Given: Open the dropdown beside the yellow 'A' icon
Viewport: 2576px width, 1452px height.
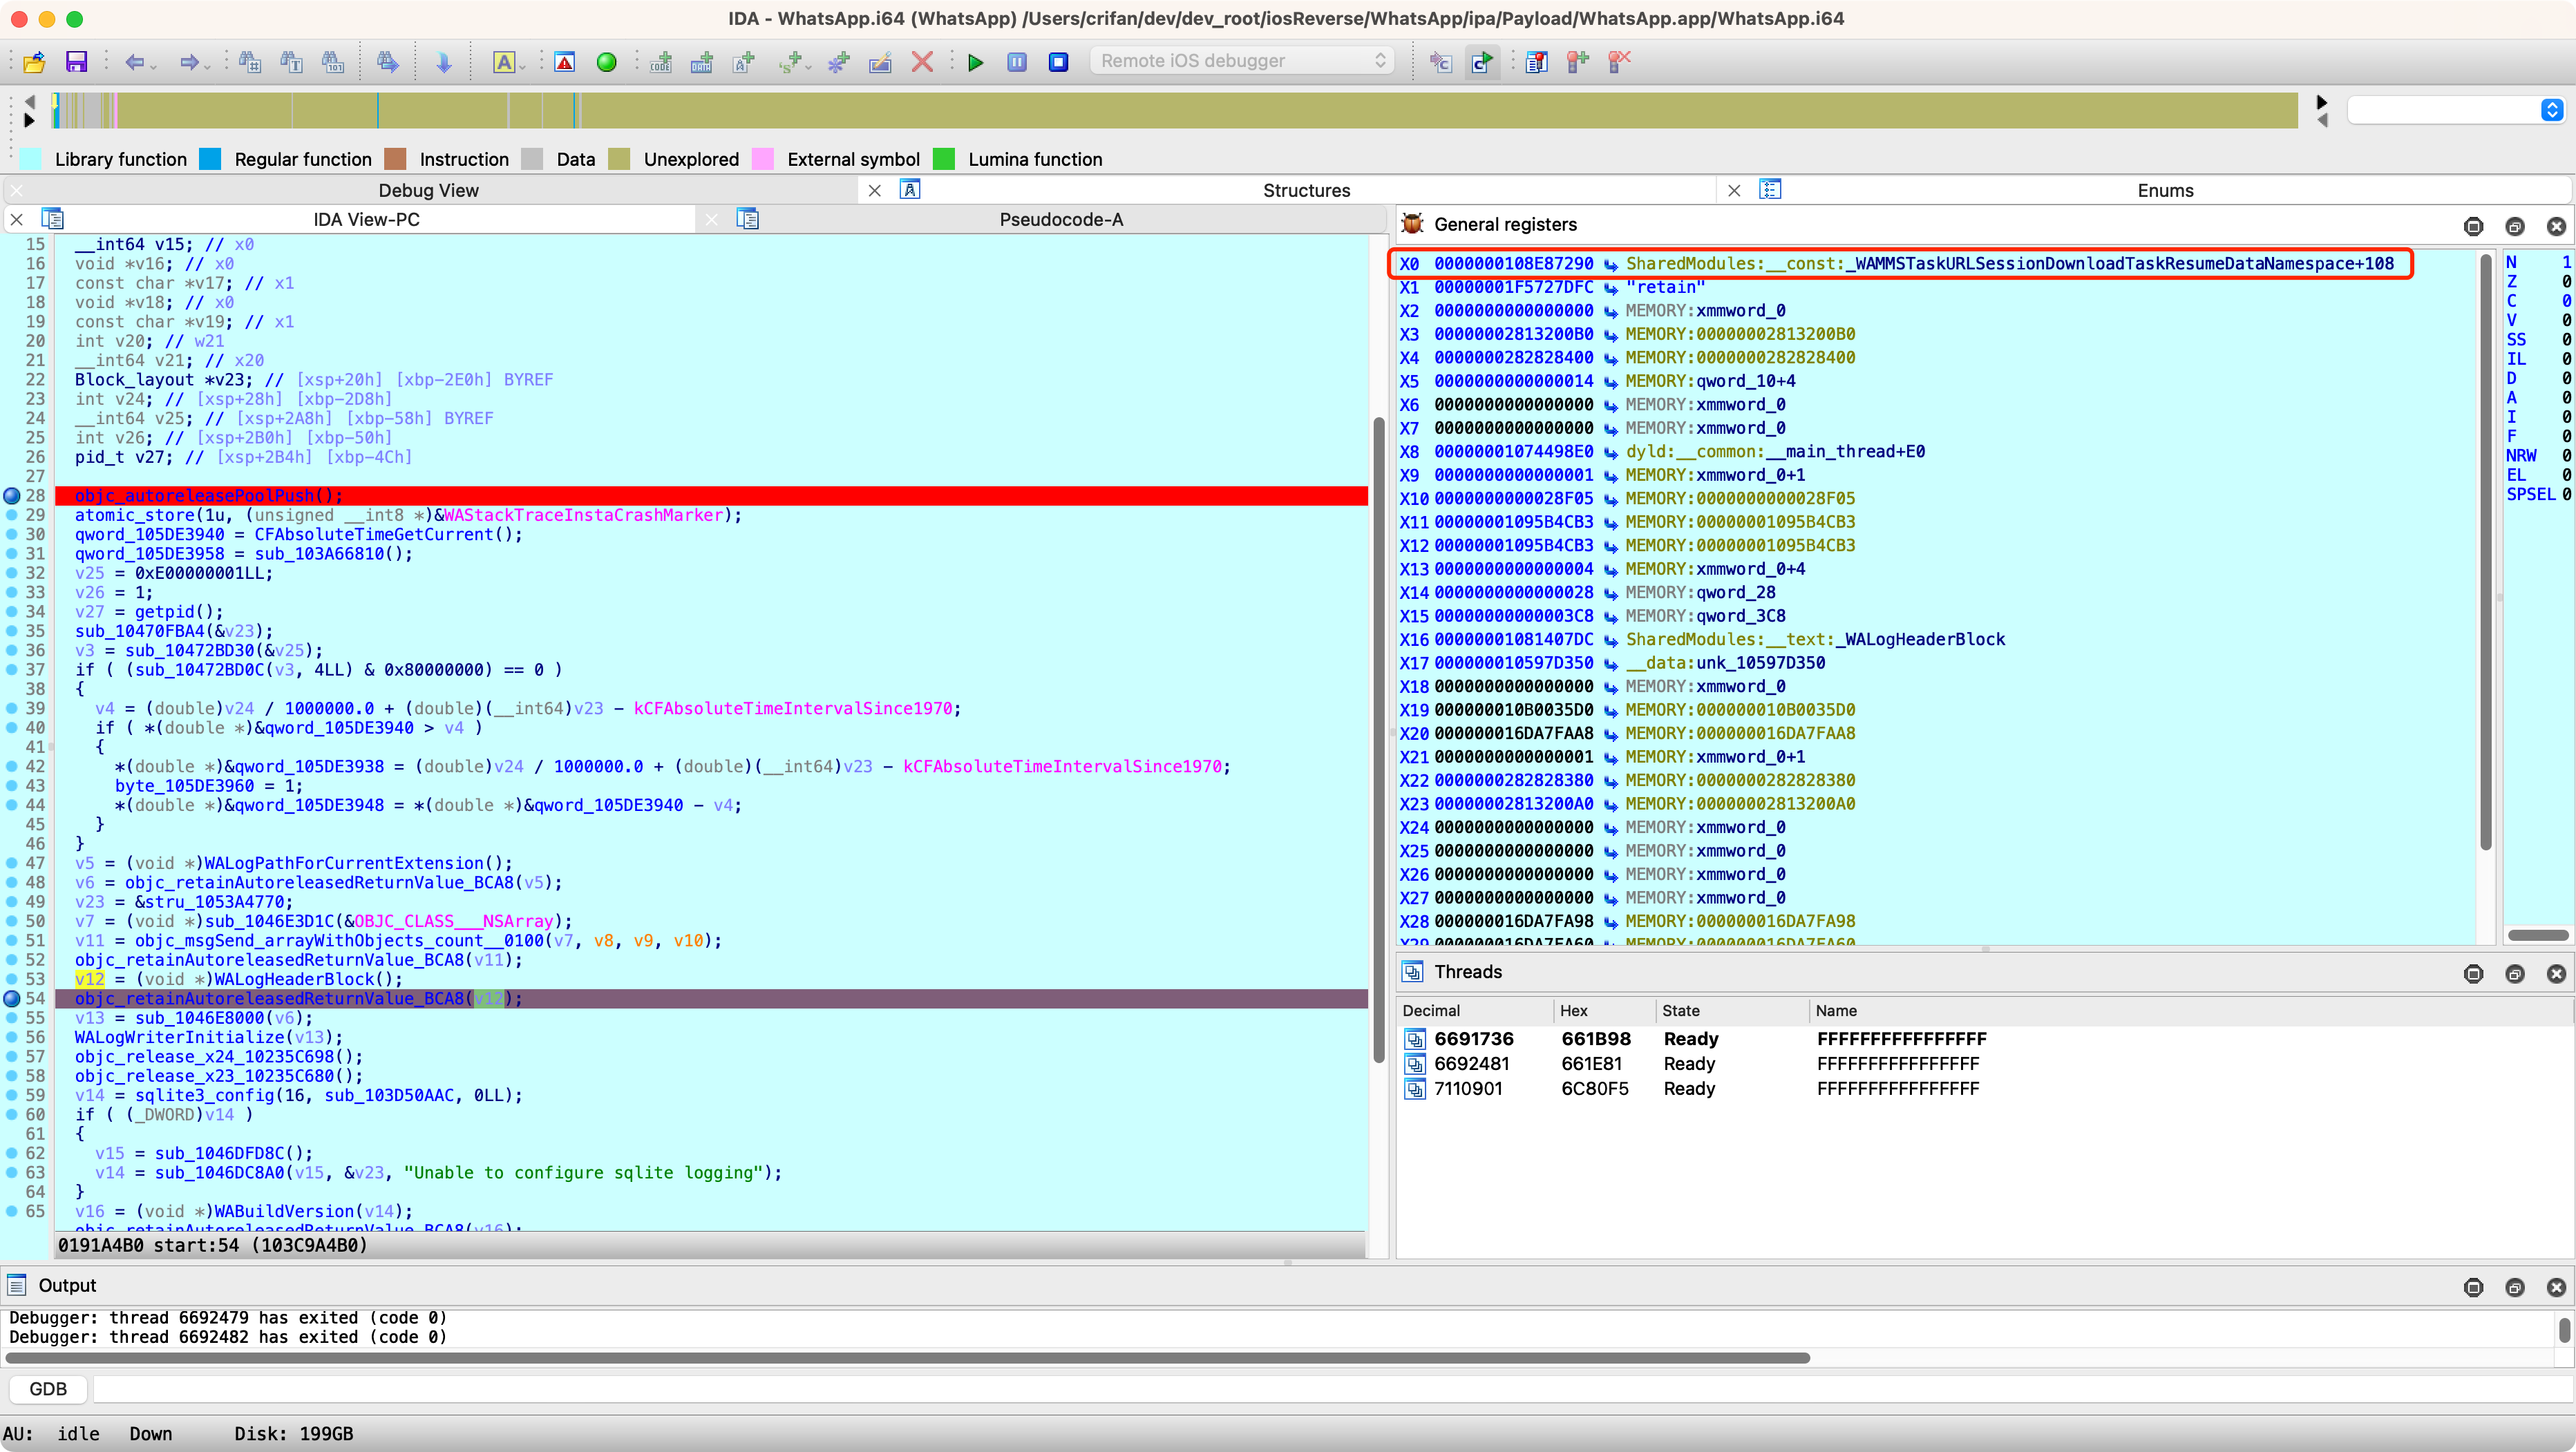Looking at the screenshot, I should [x=523, y=66].
